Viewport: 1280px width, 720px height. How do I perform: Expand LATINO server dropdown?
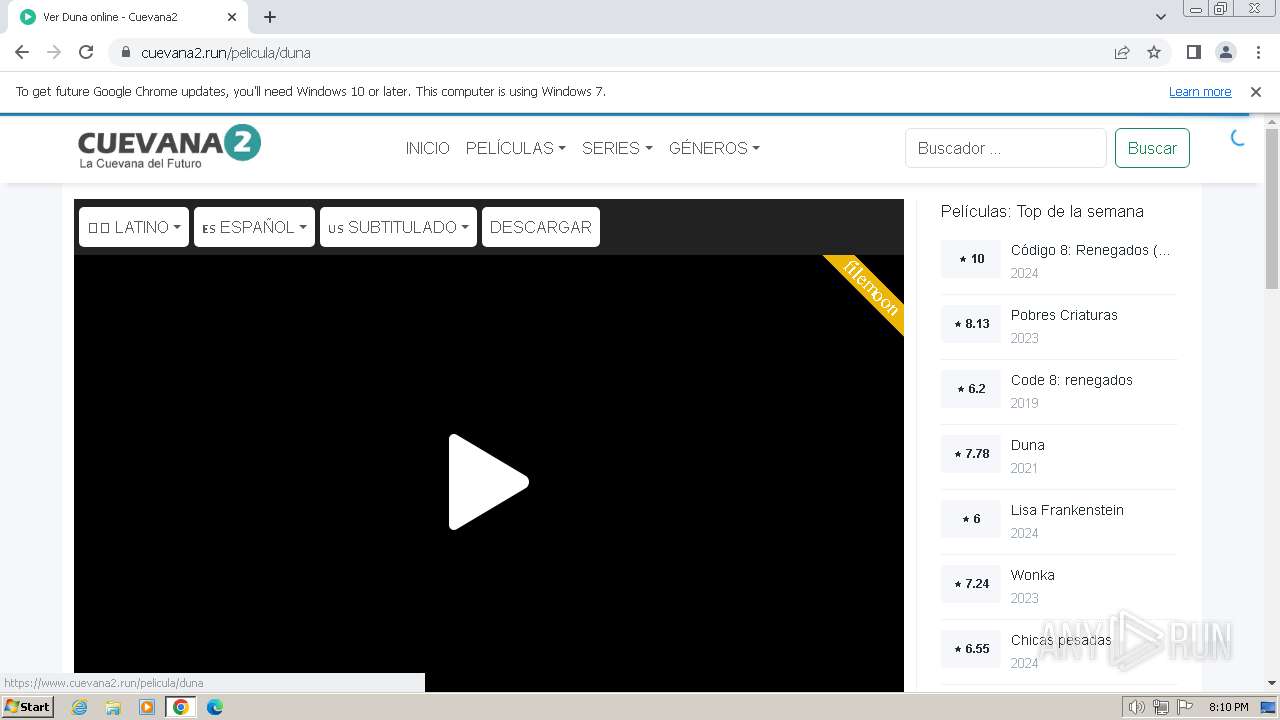point(134,227)
